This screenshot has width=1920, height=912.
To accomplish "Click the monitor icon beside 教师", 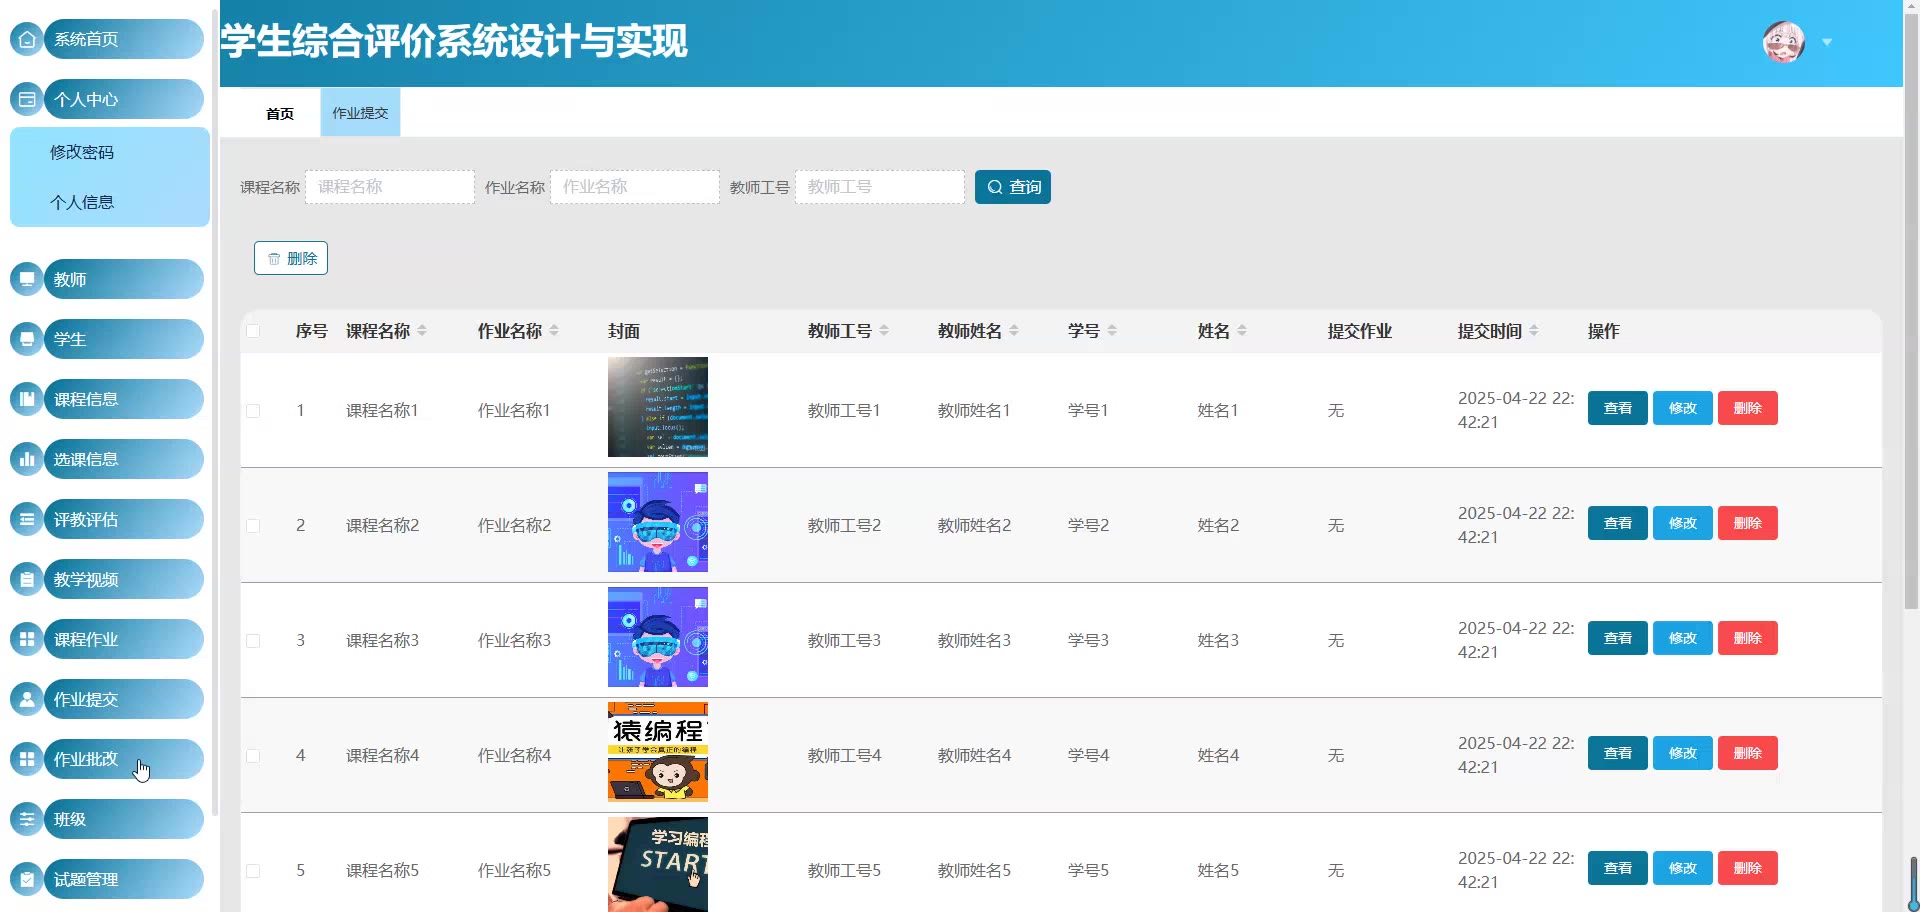I will tap(27, 279).
